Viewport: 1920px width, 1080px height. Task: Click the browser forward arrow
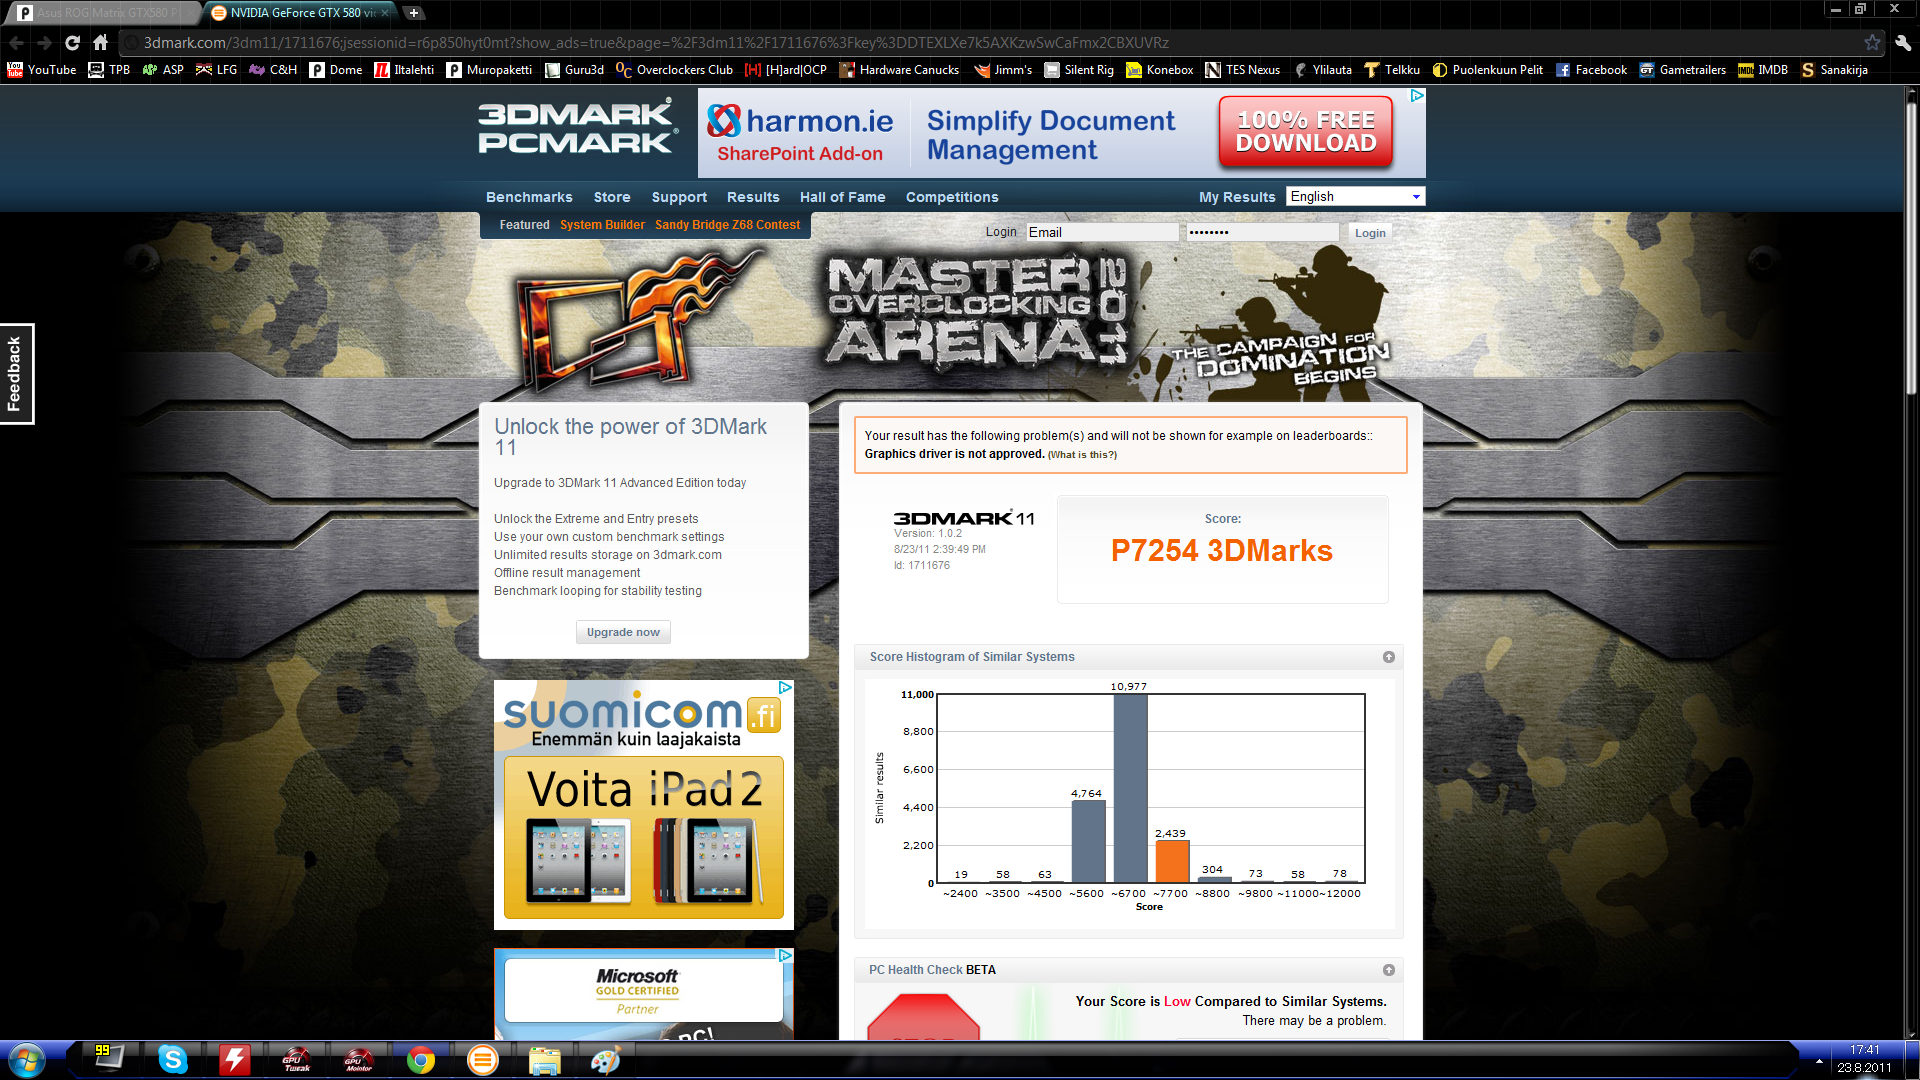(44, 43)
